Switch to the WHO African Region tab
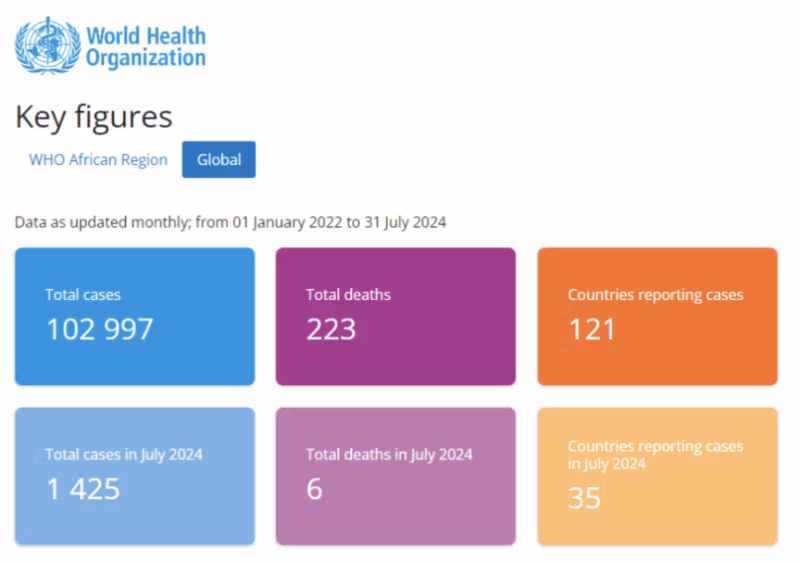800x563 pixels. point(98,160)
